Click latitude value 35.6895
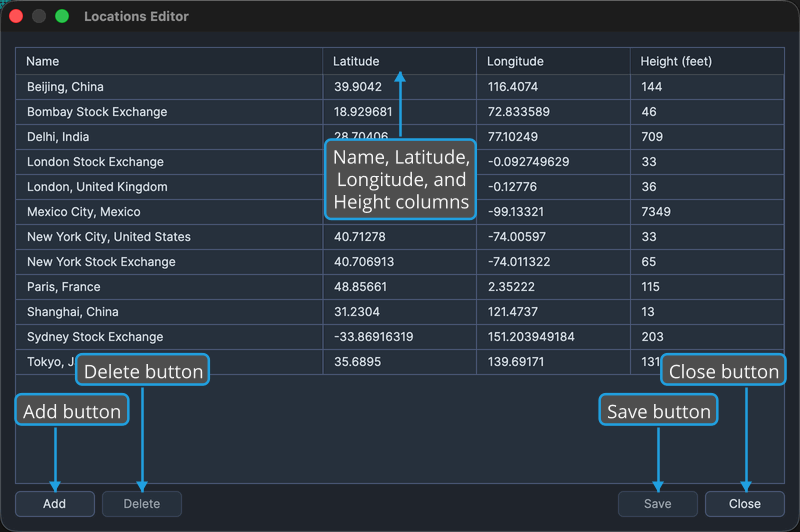 (357, 362)
